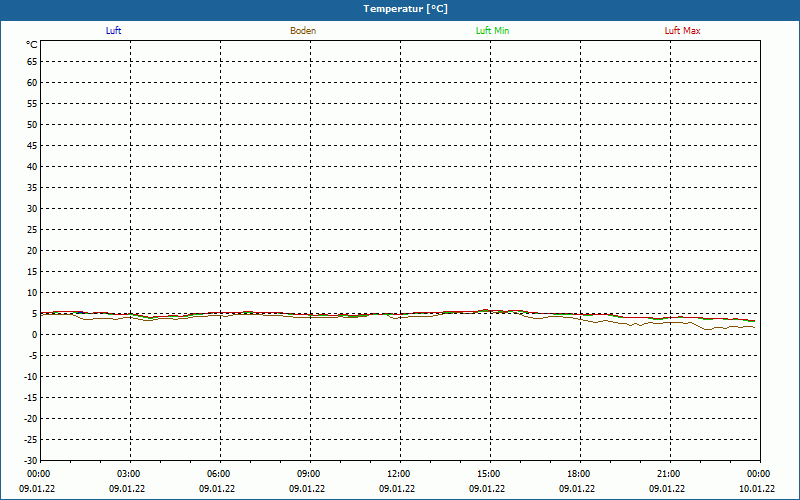This screenshot has height=500, width=800.
Task: Click the -5 value on the temperature axis
Action: 33,356
